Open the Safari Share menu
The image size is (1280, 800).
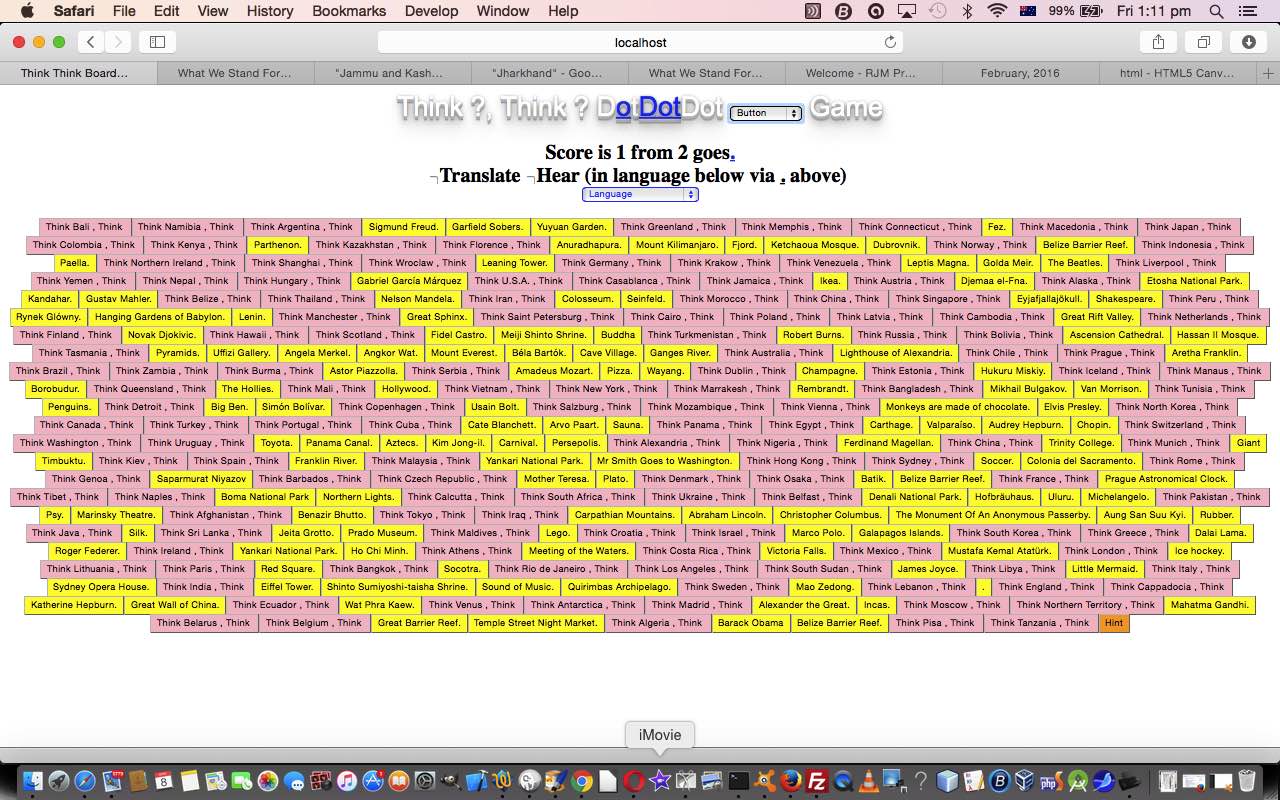point(1158,42)
